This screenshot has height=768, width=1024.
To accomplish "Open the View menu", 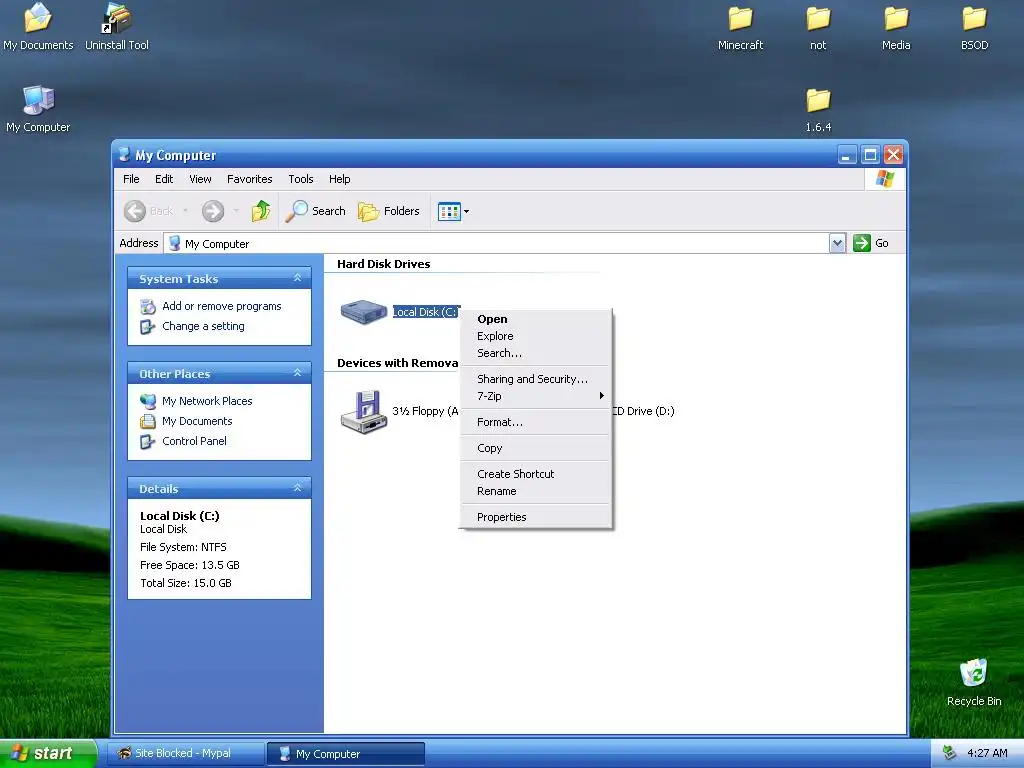I will point(200,179).
